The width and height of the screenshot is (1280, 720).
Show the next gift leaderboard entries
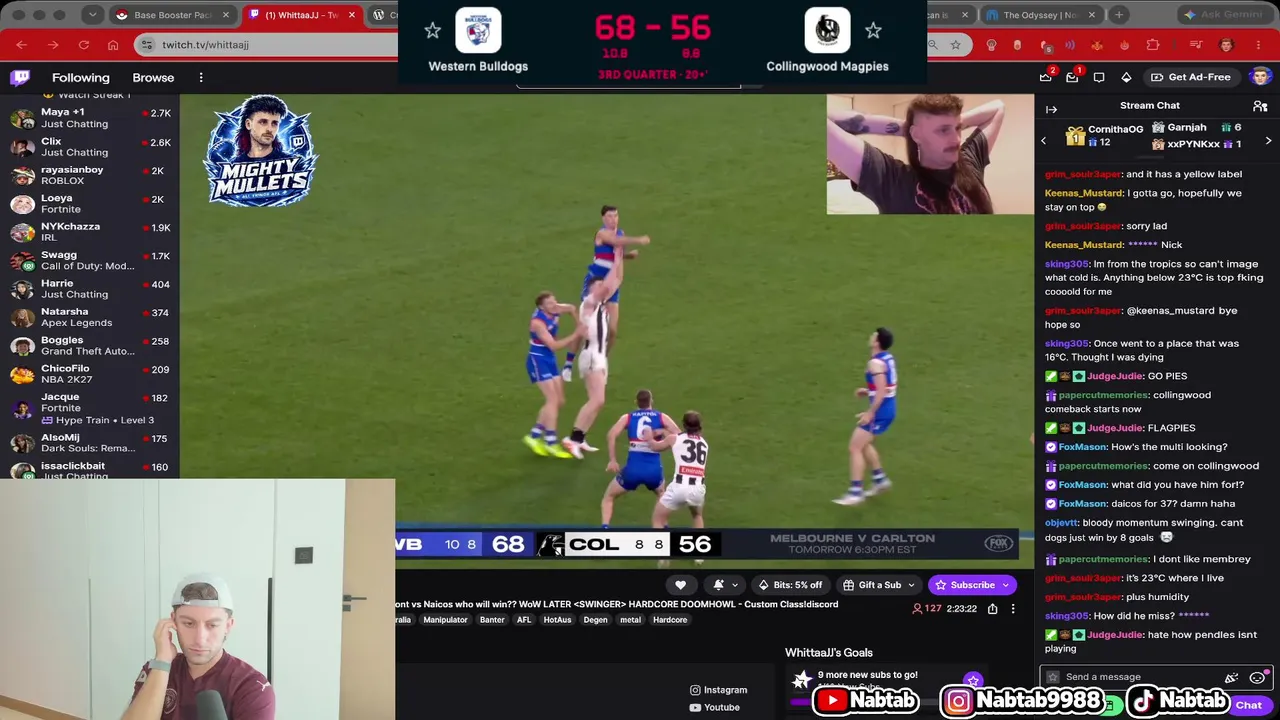(x=1268, y=141)
